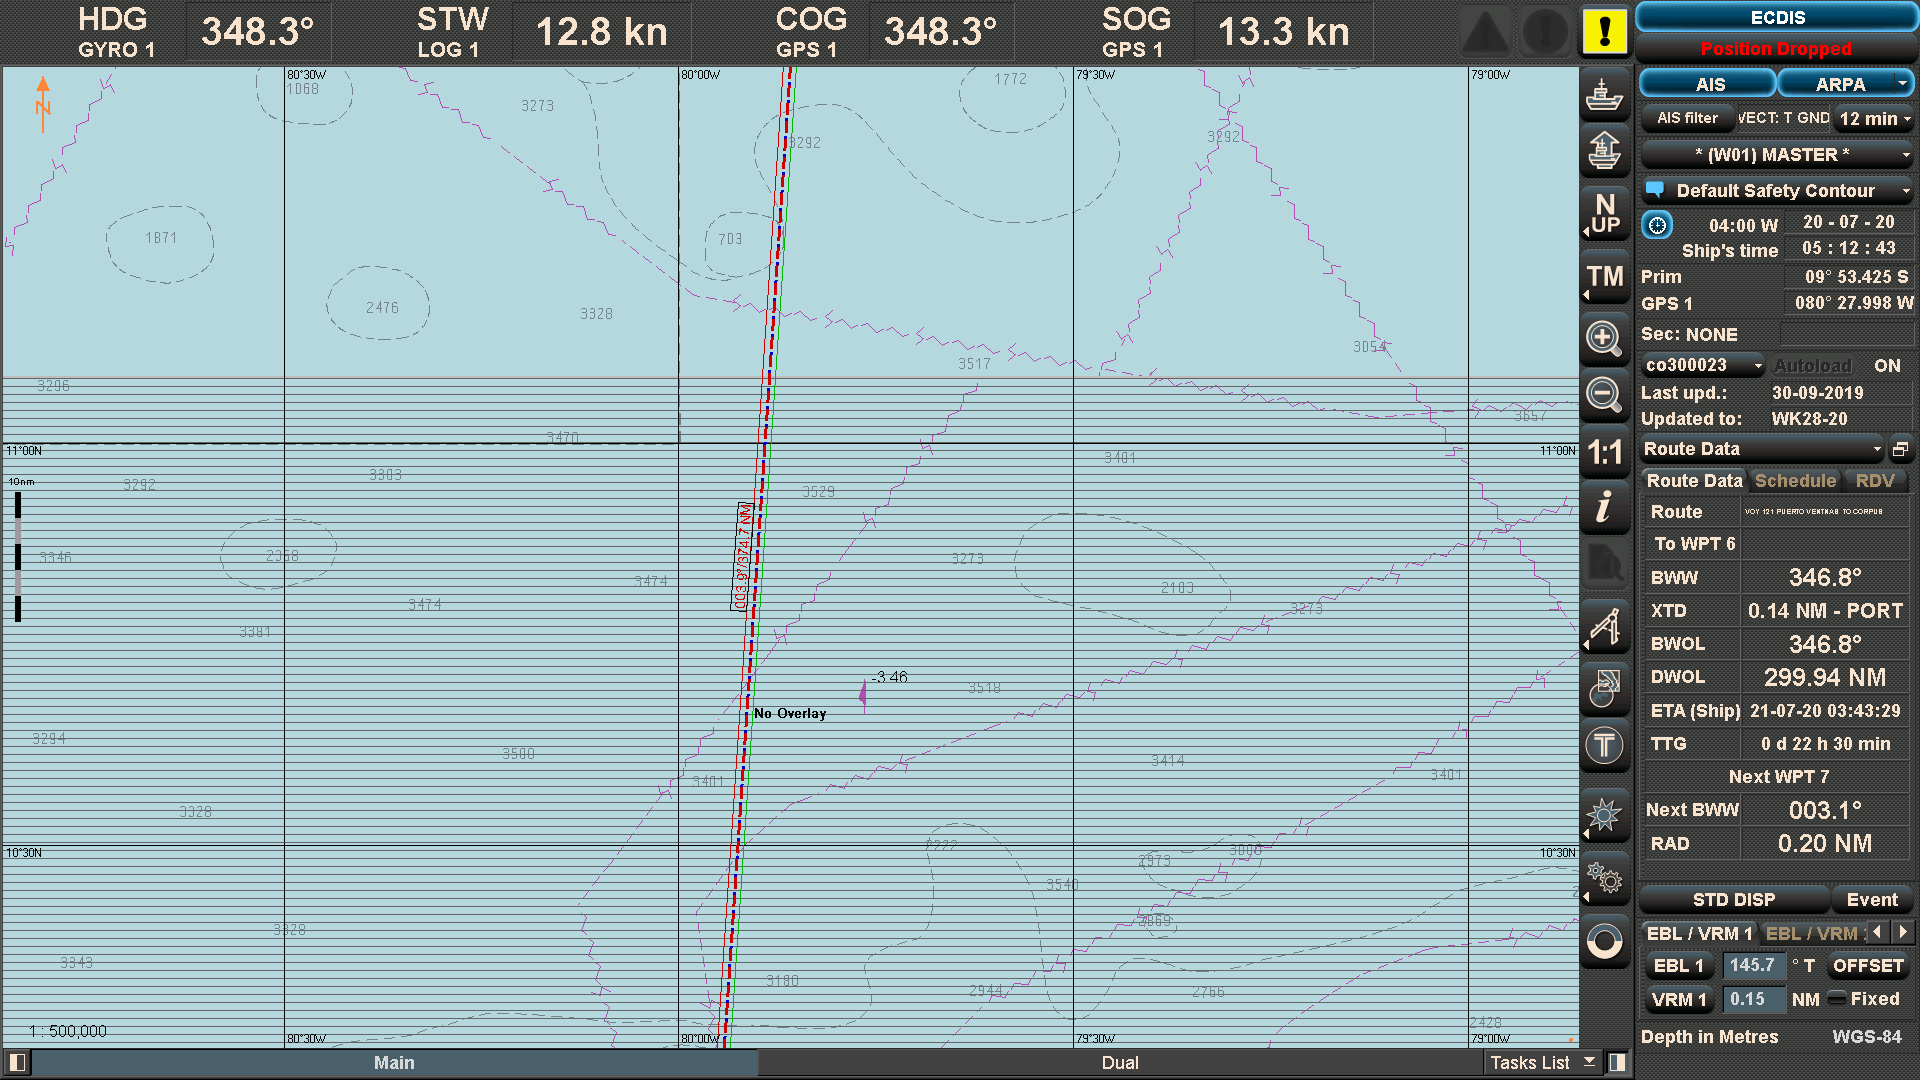Select the EBL/VRM dividers tool
The height and width of the screenshot is (1080, 1920).
(x=1604, y=625)
